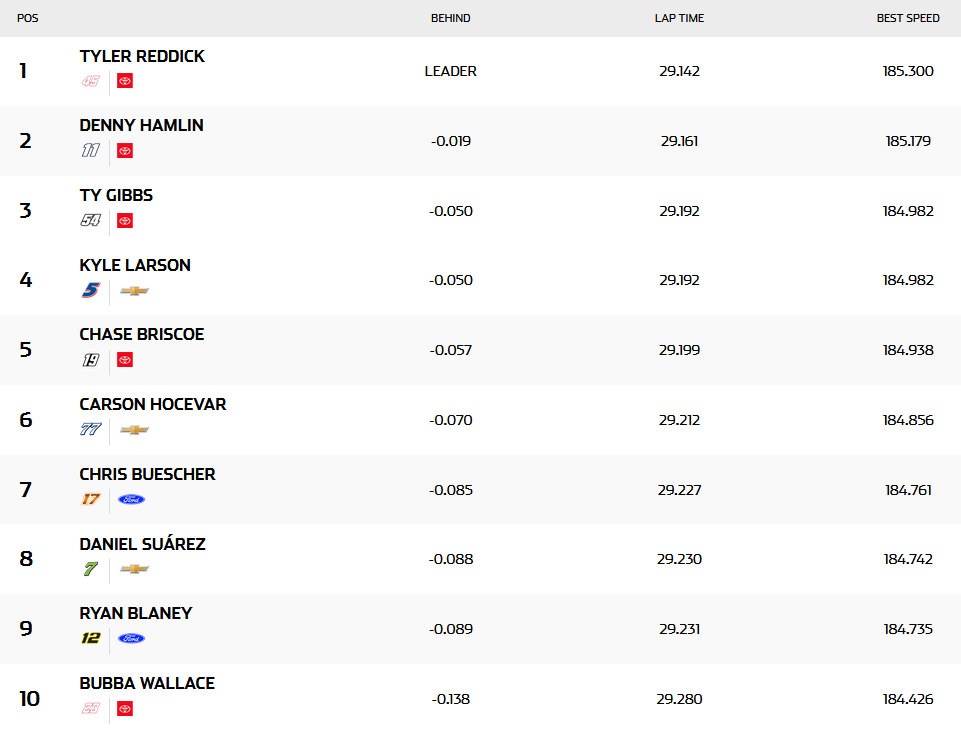
Task: Open Denny Hamlin's driver name link
Action: (x=141, y=126)
